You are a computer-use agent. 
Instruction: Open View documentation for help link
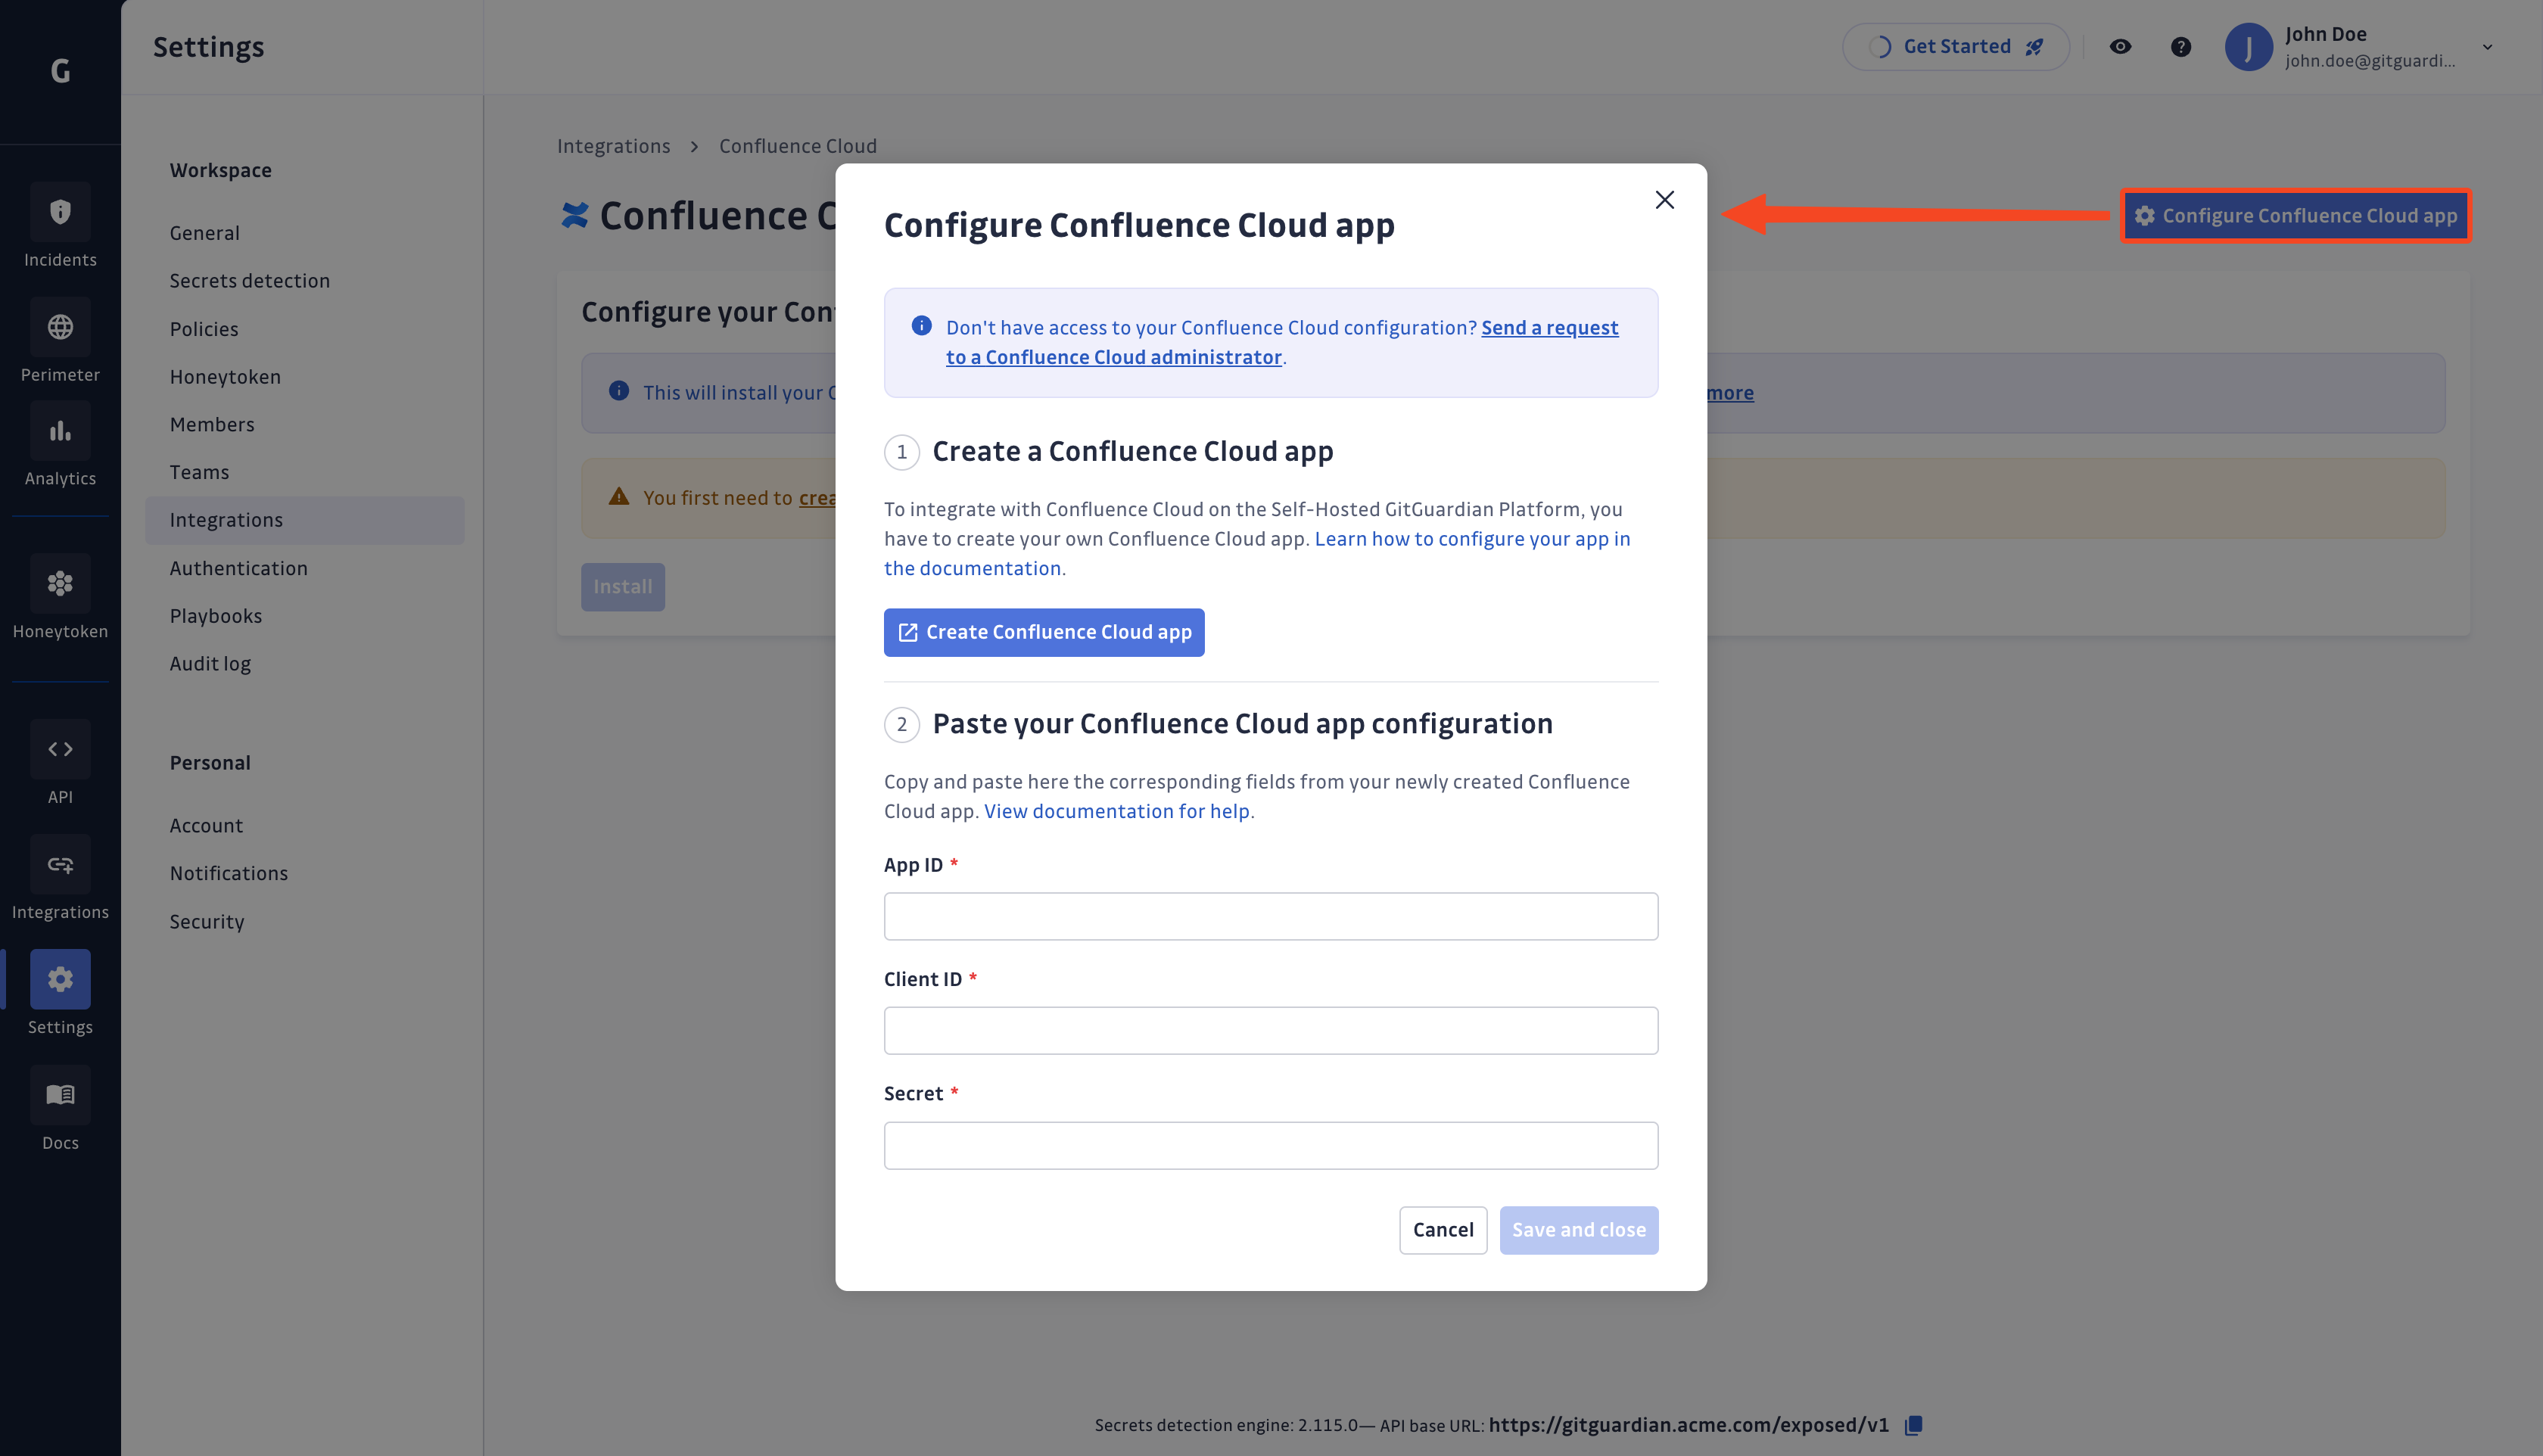coord(1116,811)
